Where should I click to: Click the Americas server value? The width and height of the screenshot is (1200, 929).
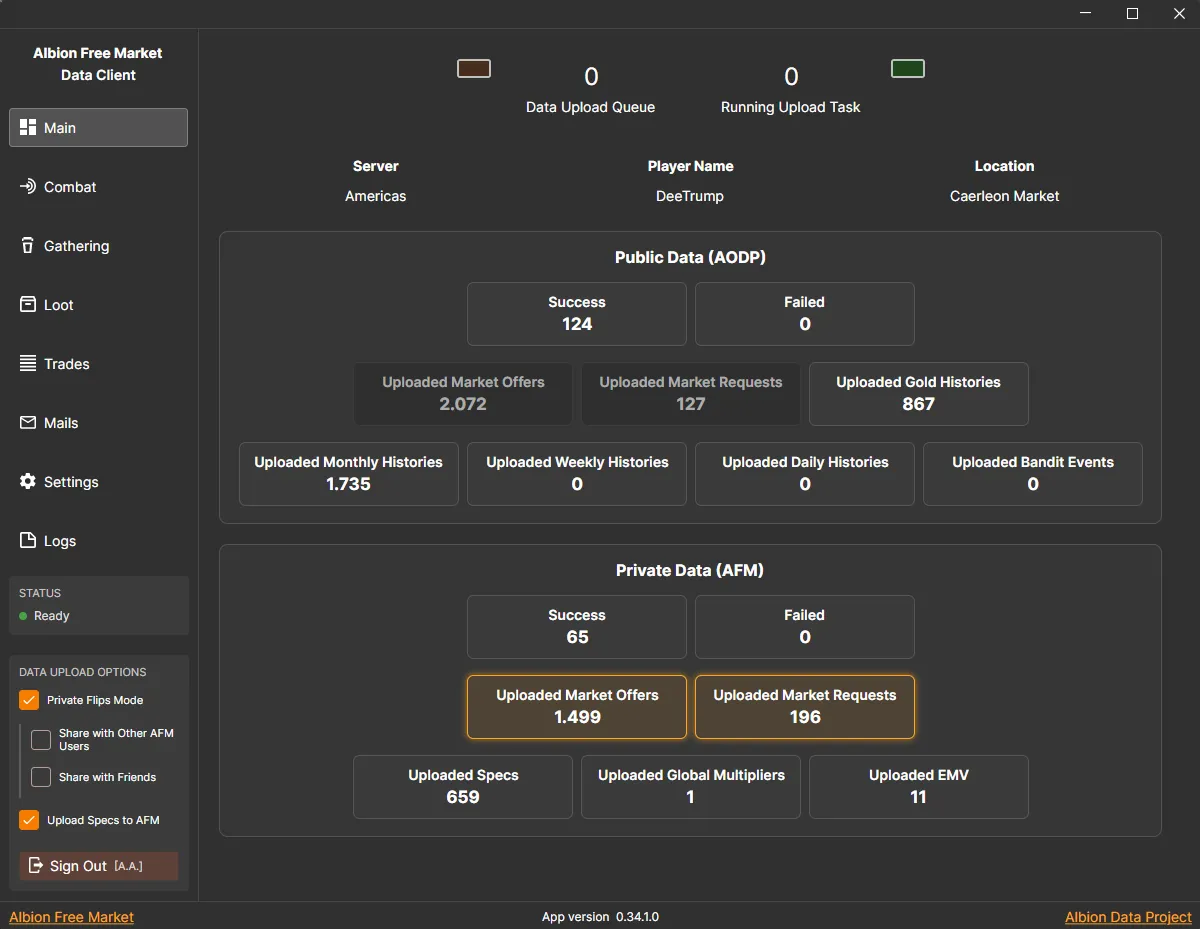point(376,196)
